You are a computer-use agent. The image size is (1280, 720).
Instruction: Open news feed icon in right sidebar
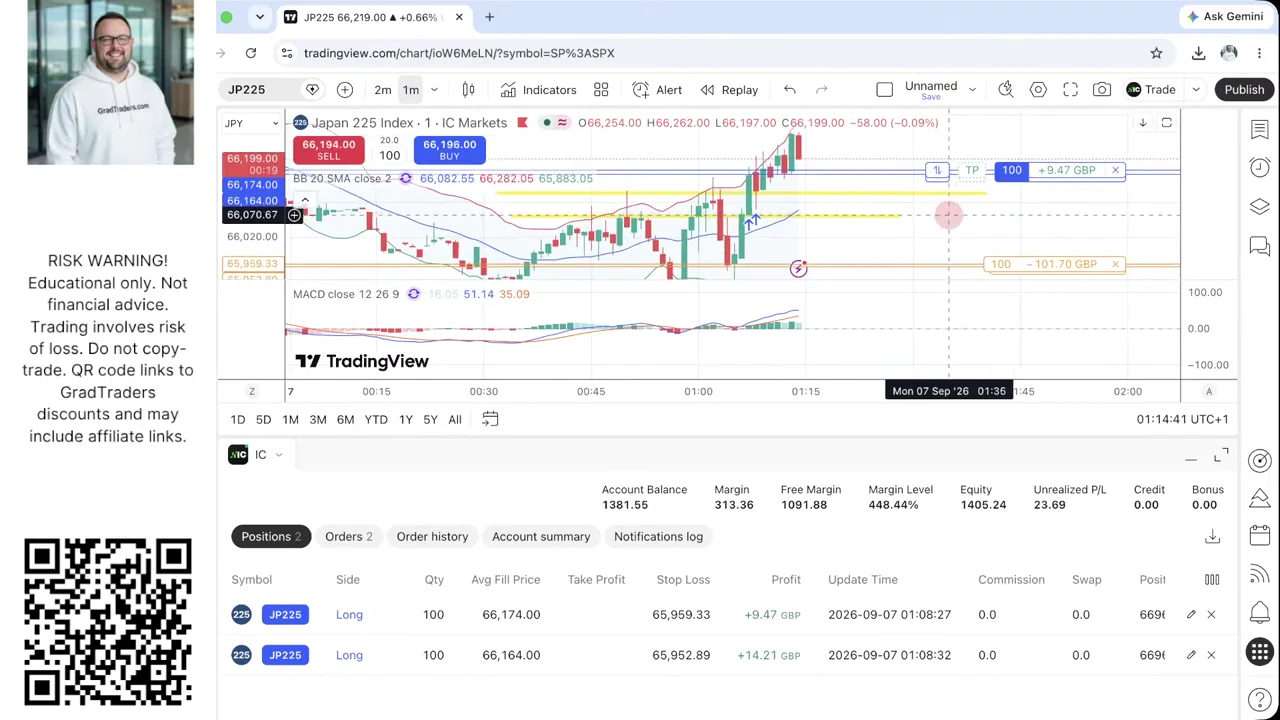1259,575
